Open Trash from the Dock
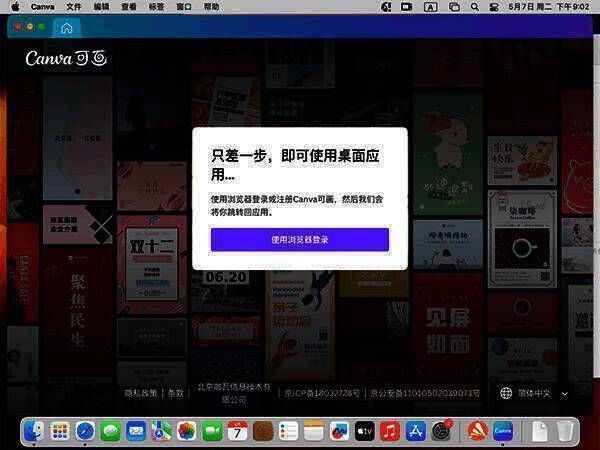The height and width of the screenshot is (450, 600). pyautogui.click(x=564, y=431)
